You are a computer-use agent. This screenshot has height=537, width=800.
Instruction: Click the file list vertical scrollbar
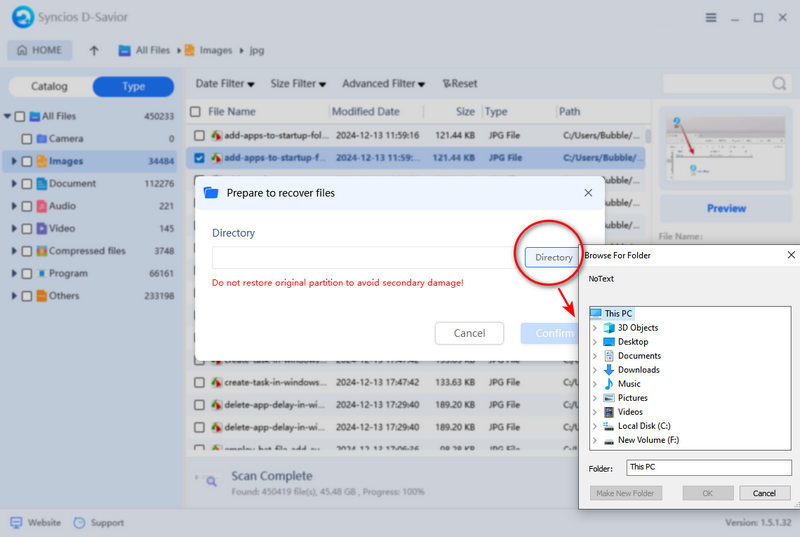(648, 136)
